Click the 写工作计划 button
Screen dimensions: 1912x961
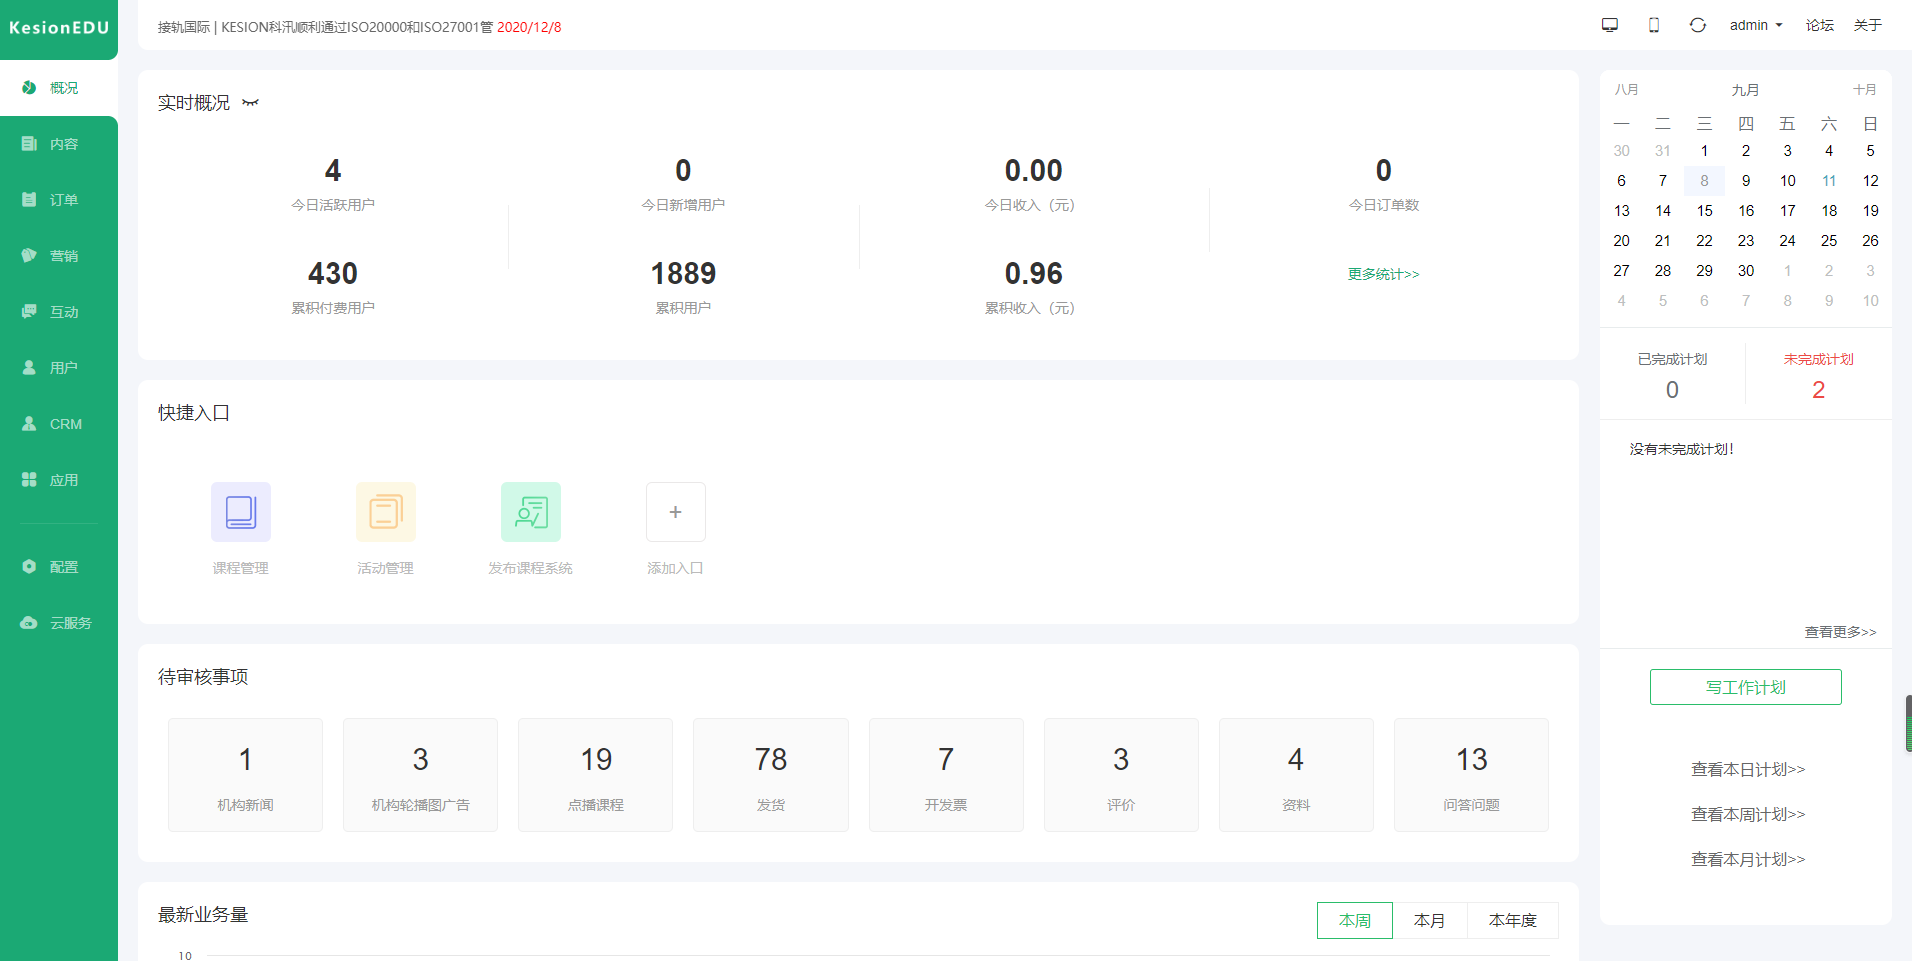pyautogui.click(x=1745, y=687)
